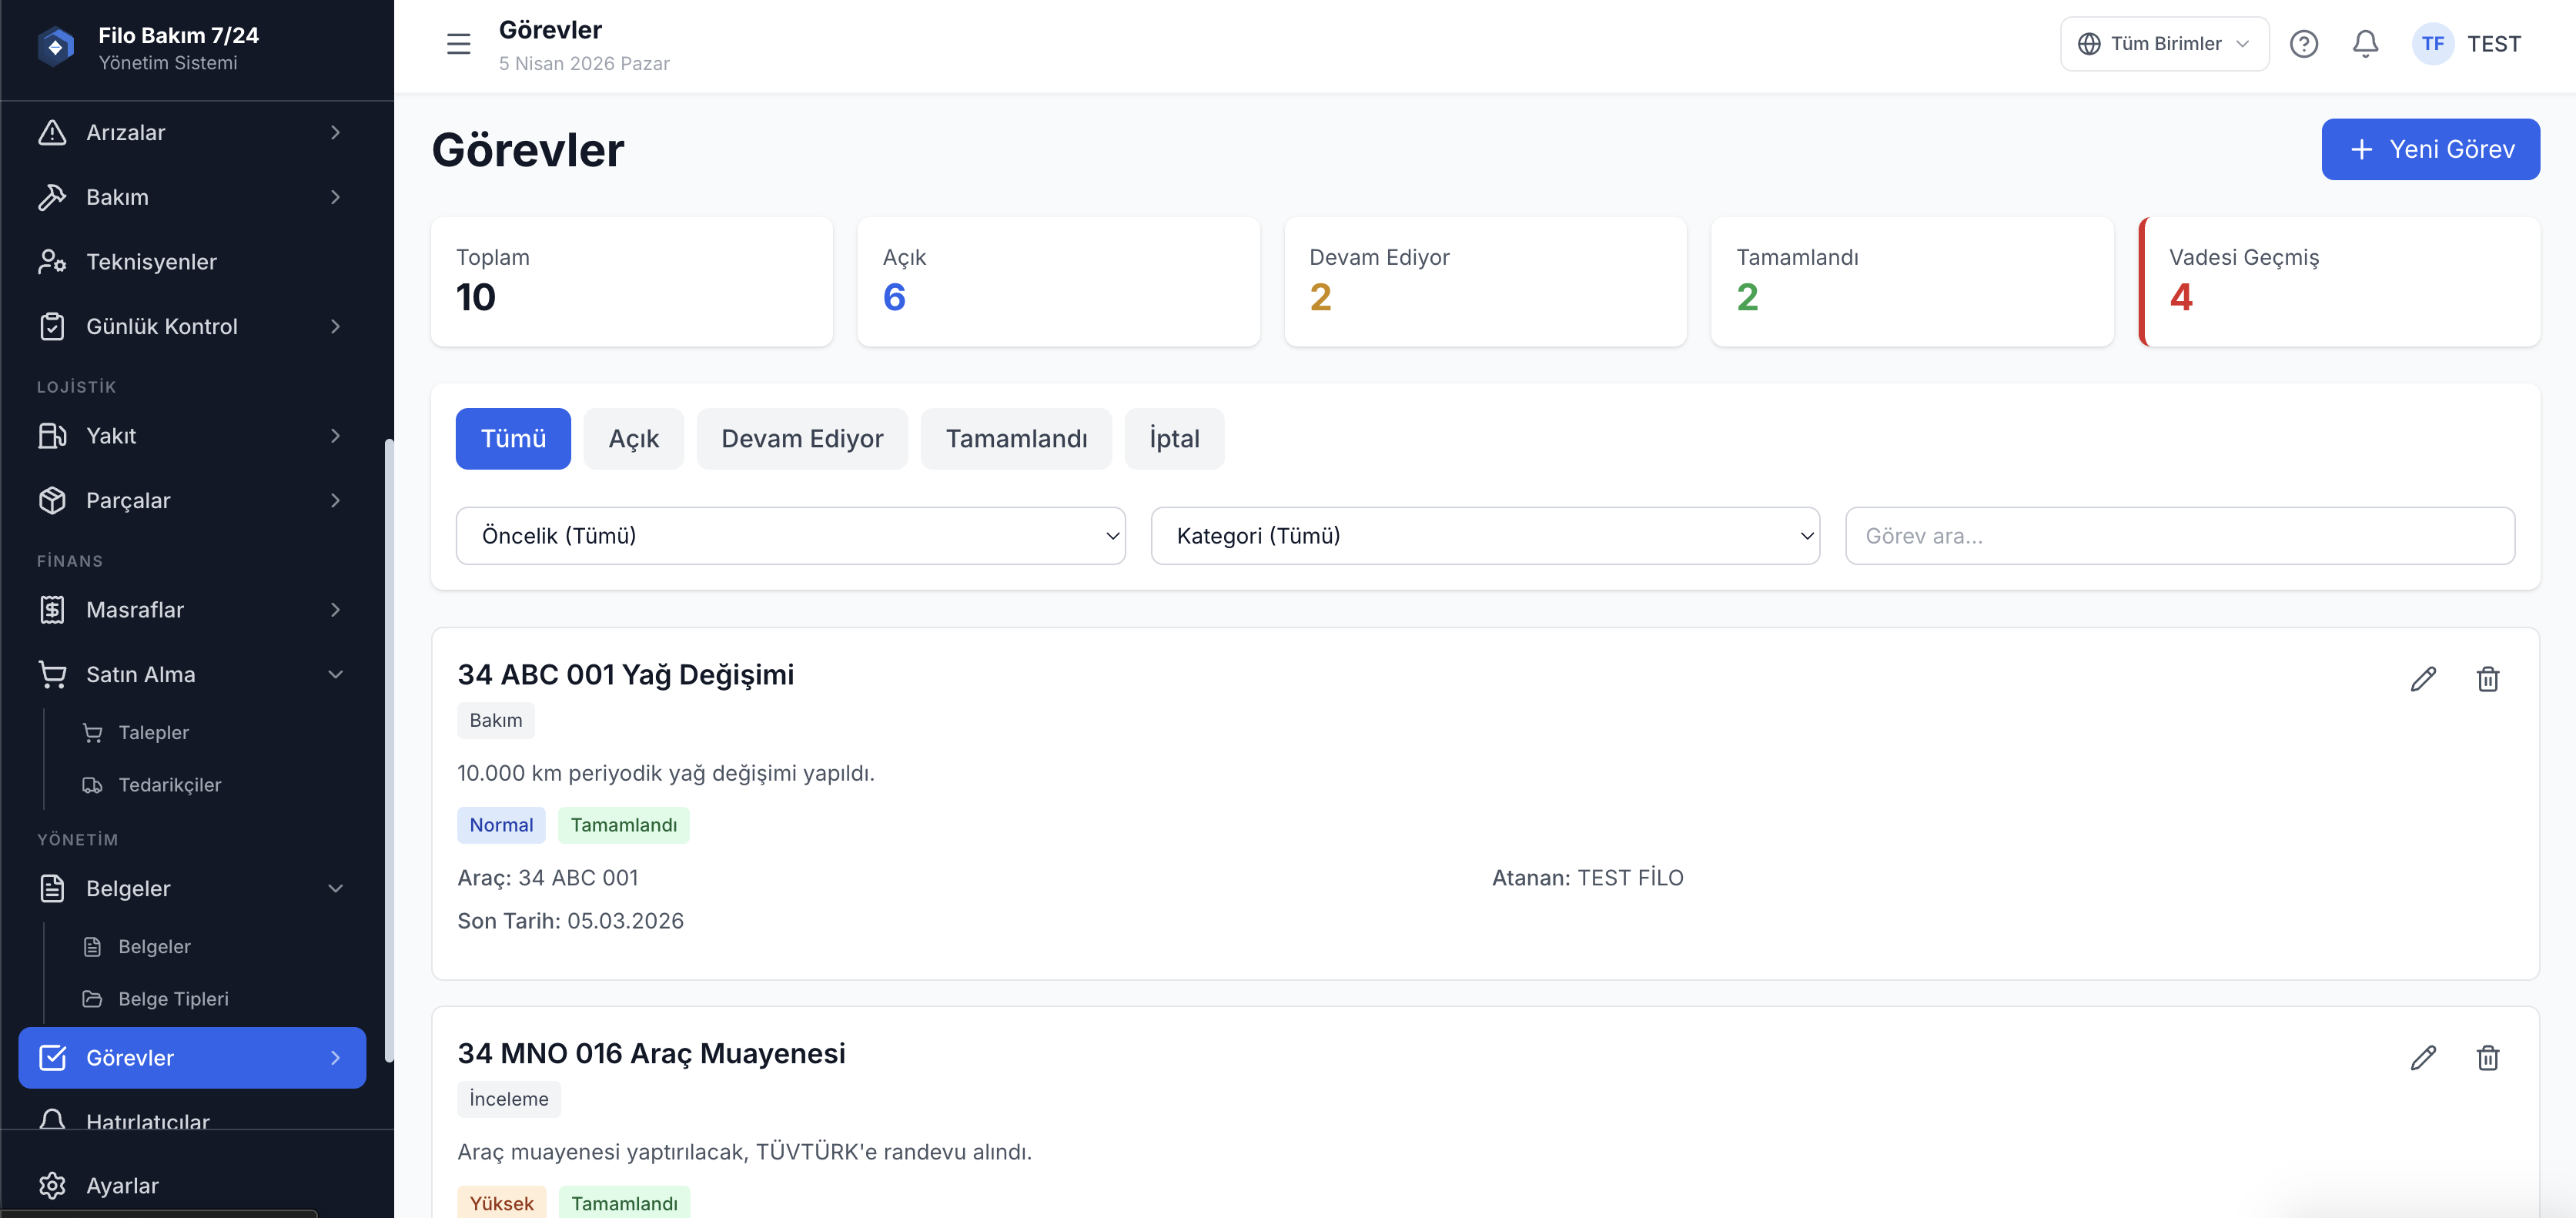
Task: Open the Tüm Birimler unit selector
Action: point(2164,44)
